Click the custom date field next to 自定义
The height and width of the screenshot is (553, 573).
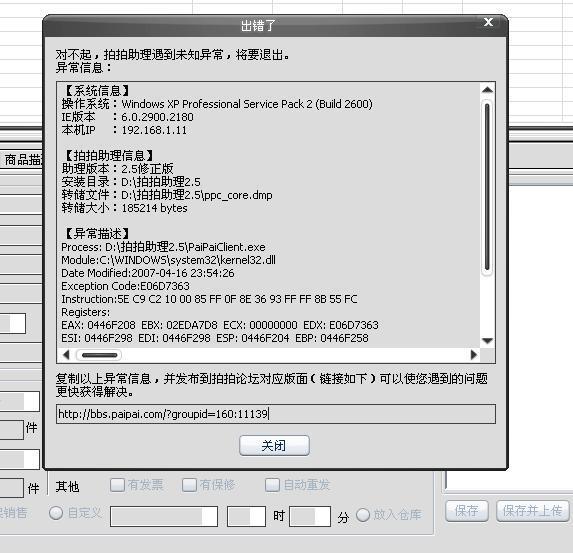click(164, 516)
